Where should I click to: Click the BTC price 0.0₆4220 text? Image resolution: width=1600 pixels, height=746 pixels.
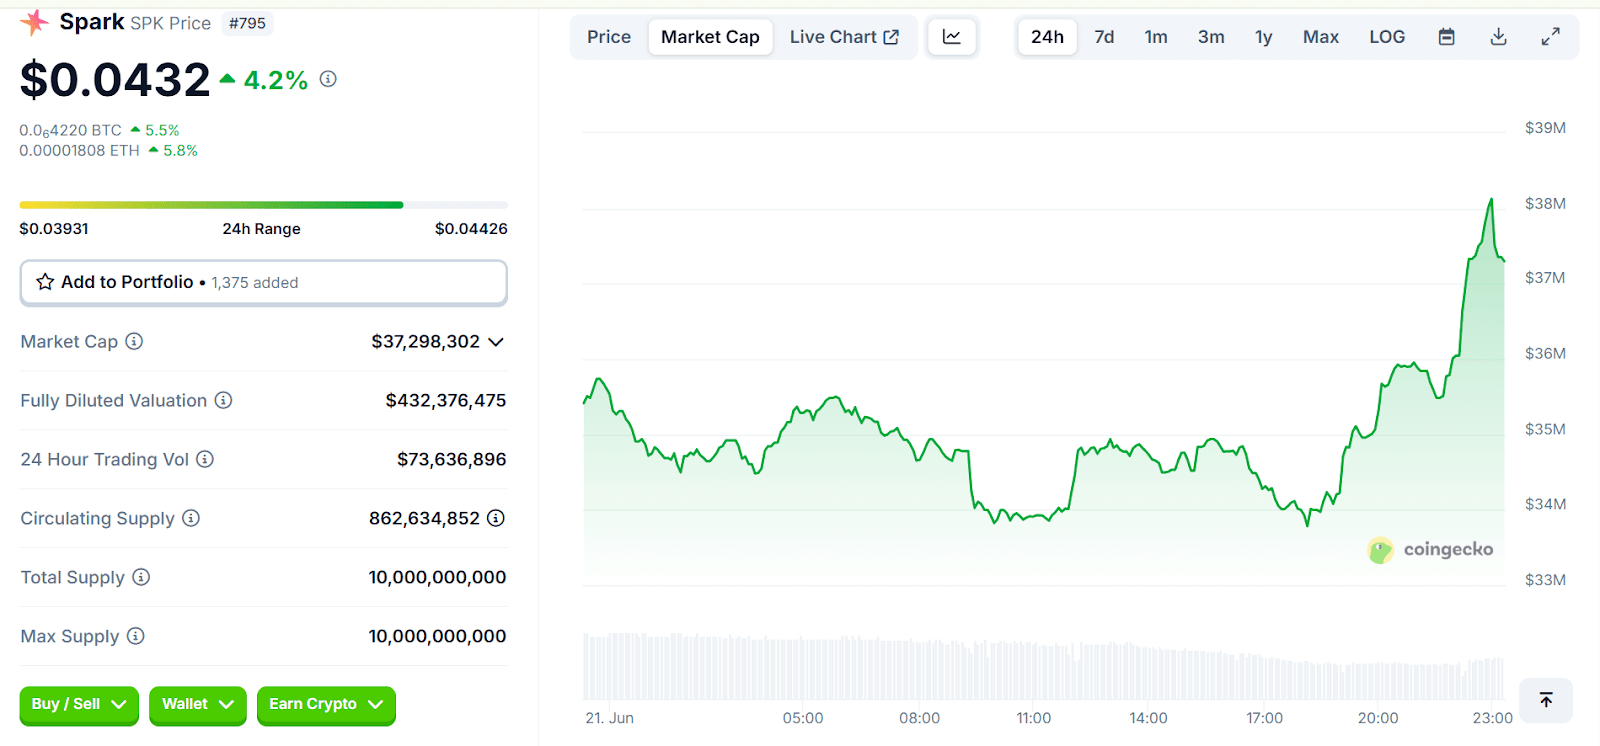(70, 131)
